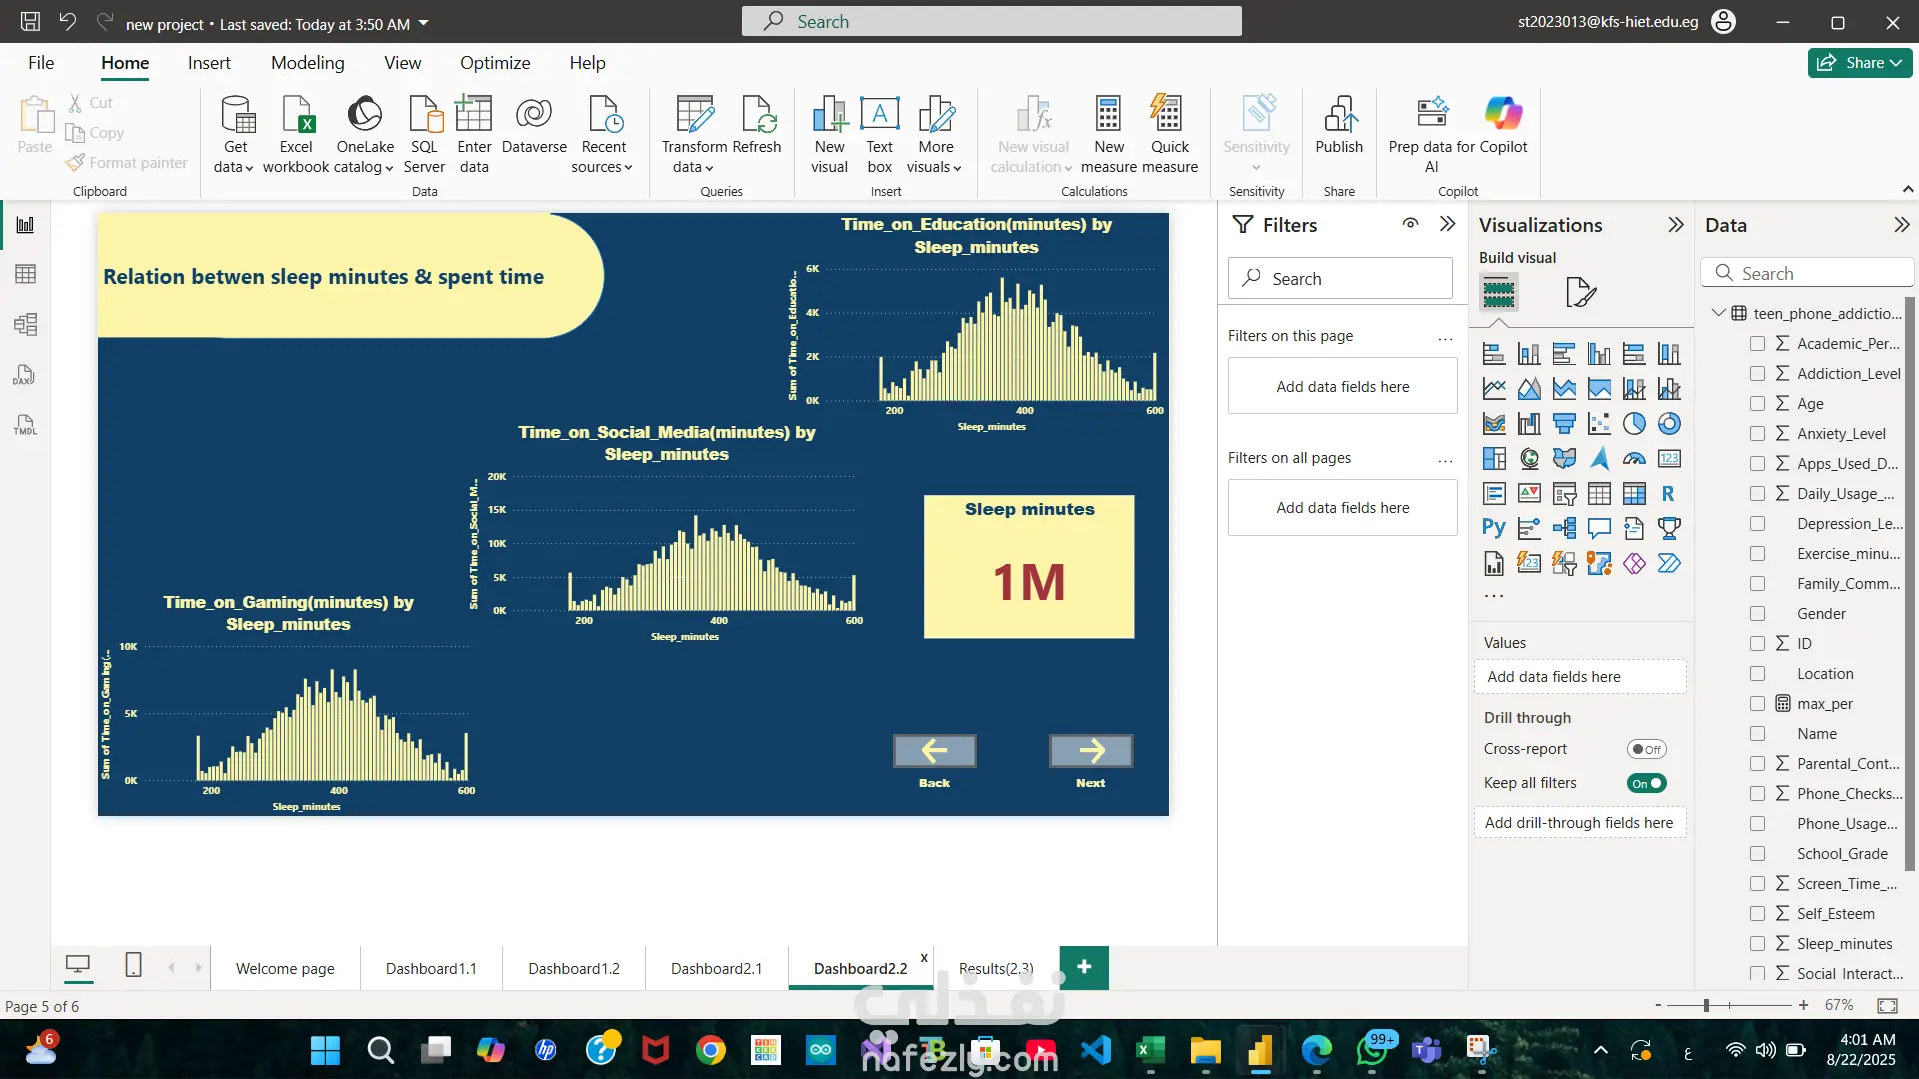1919x1079 pixels.
Task: Turn off Keep all filters switch
Action: pos(1646,783)
